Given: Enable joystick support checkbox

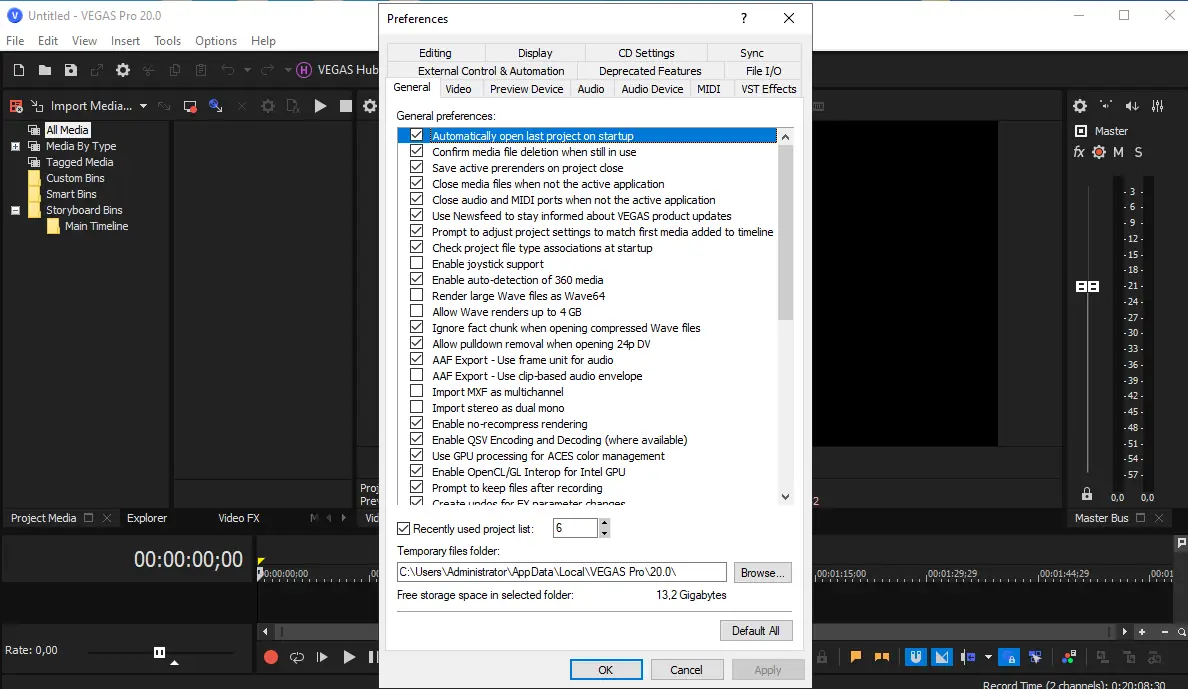Looking at the screenshot, I should tap(416, 263).
